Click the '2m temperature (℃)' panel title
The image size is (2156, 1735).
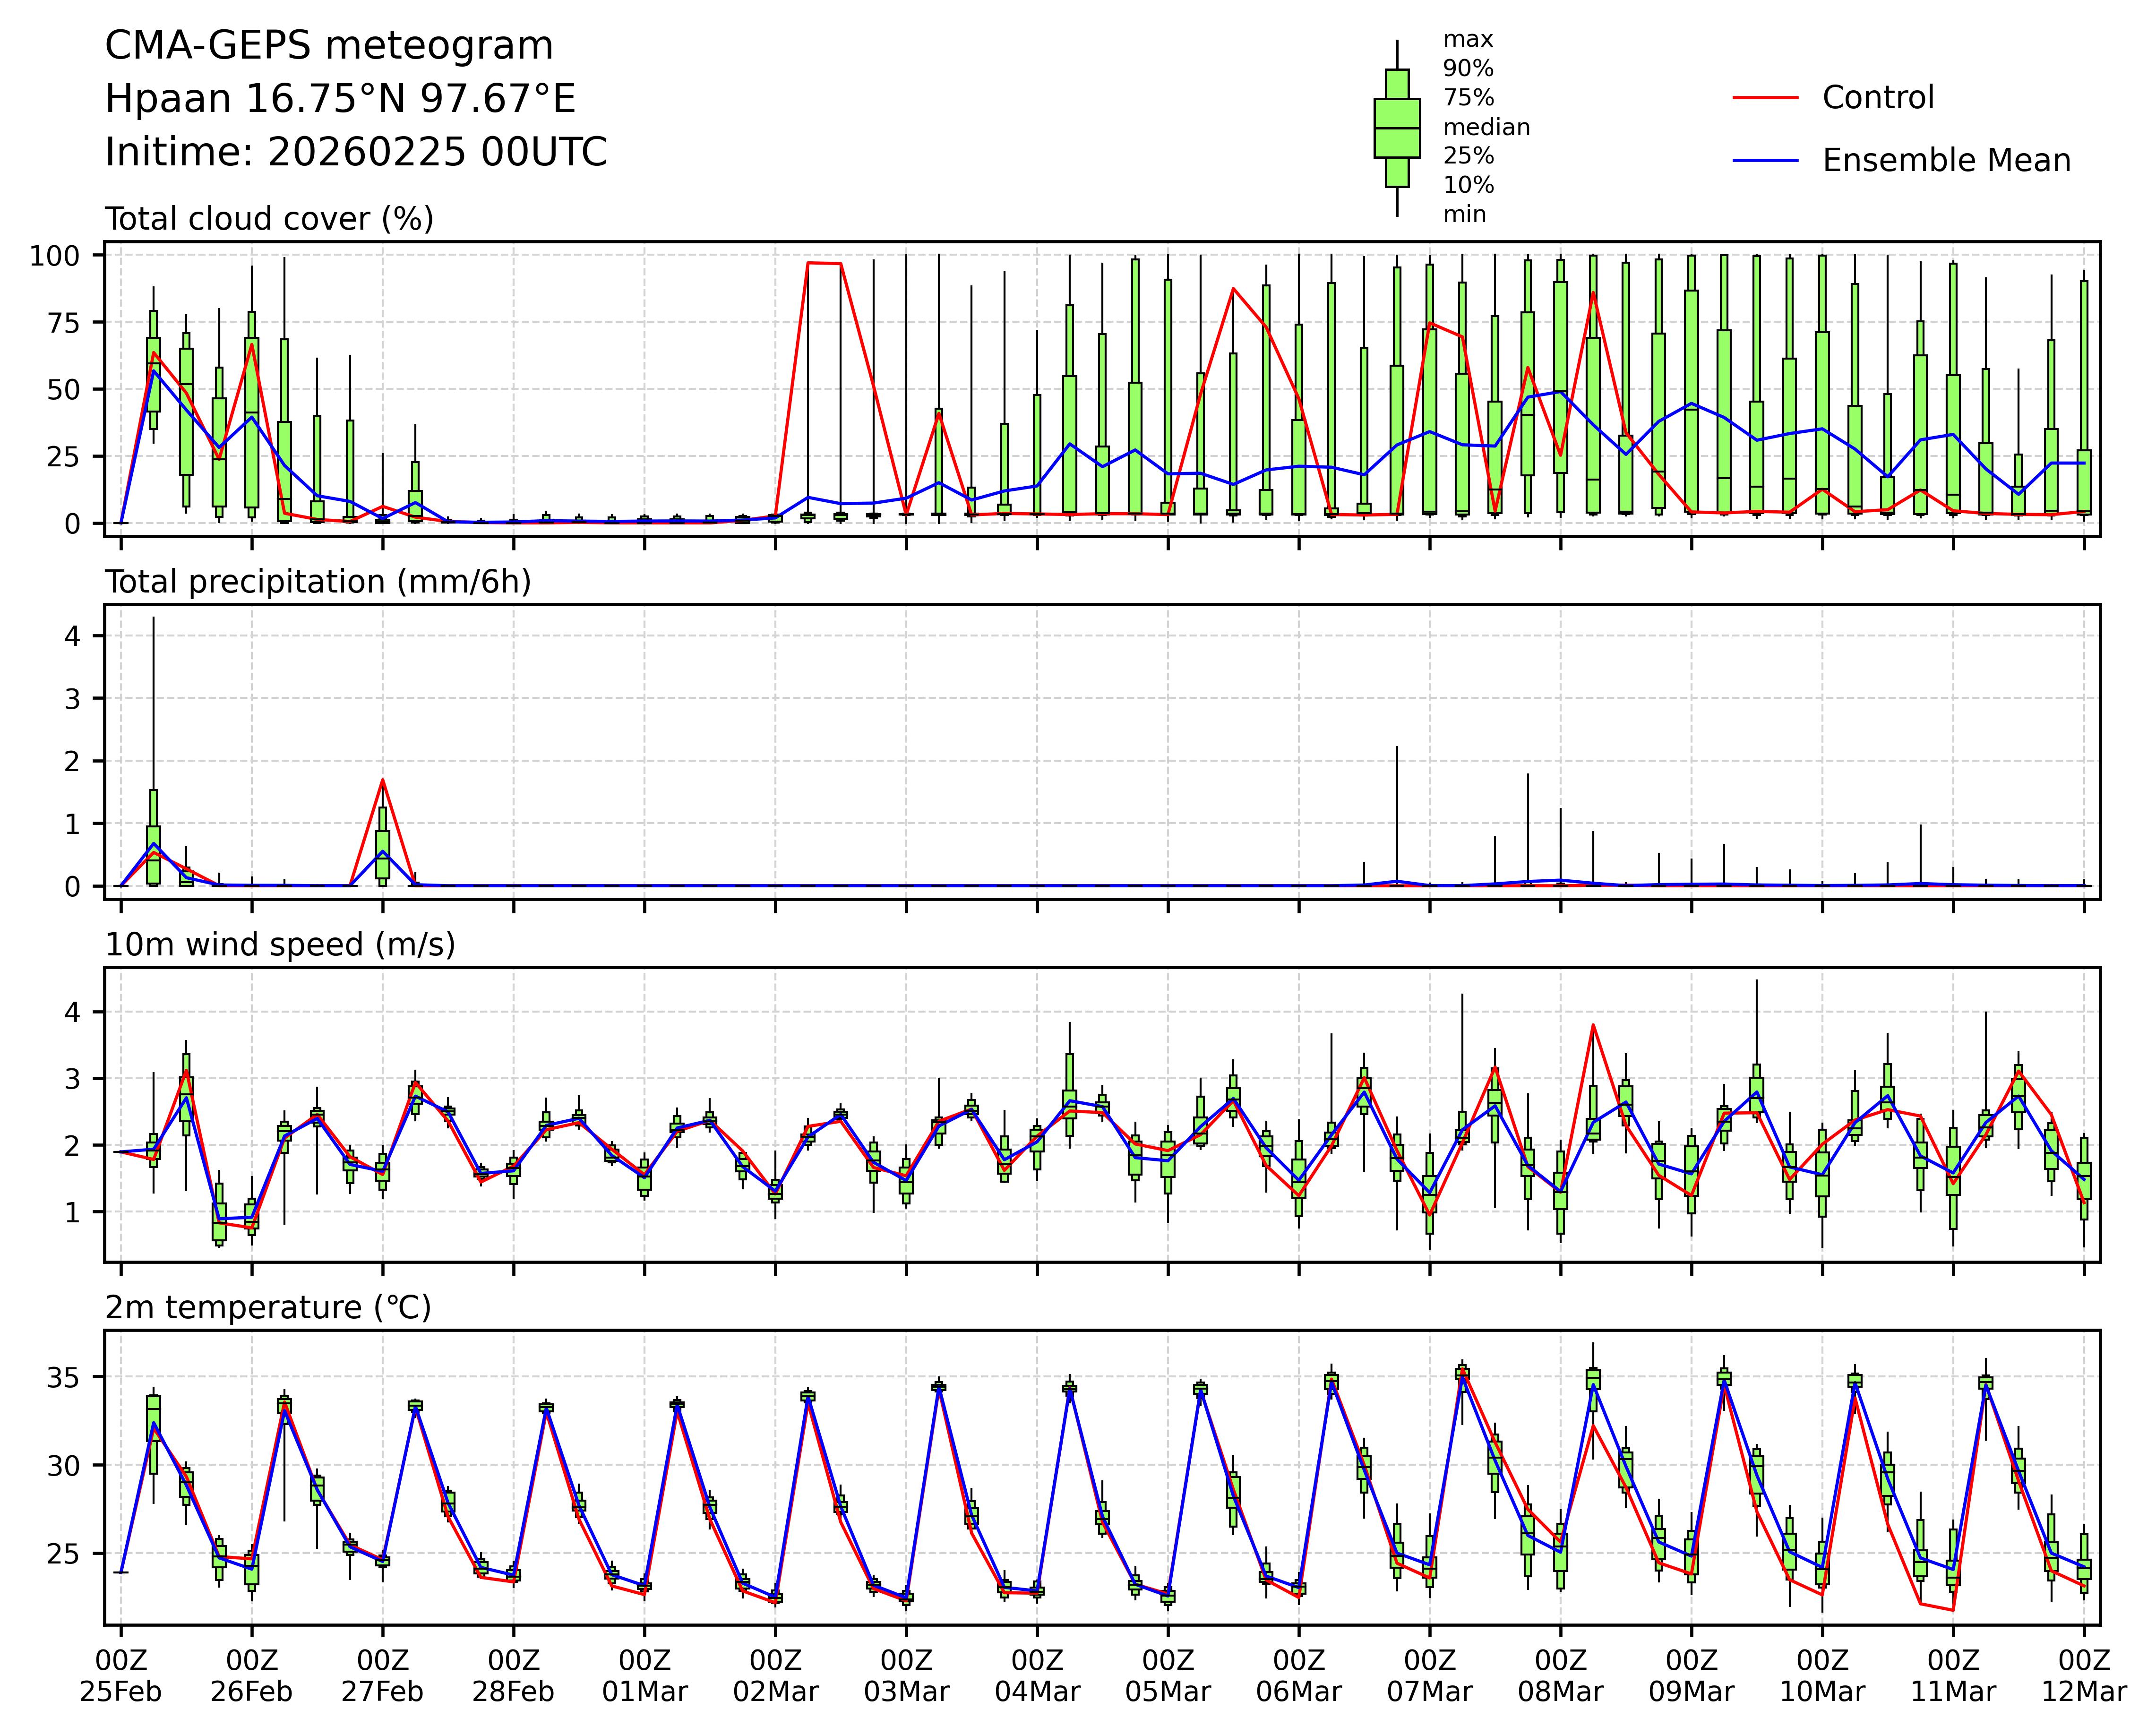pos(268,1307)
